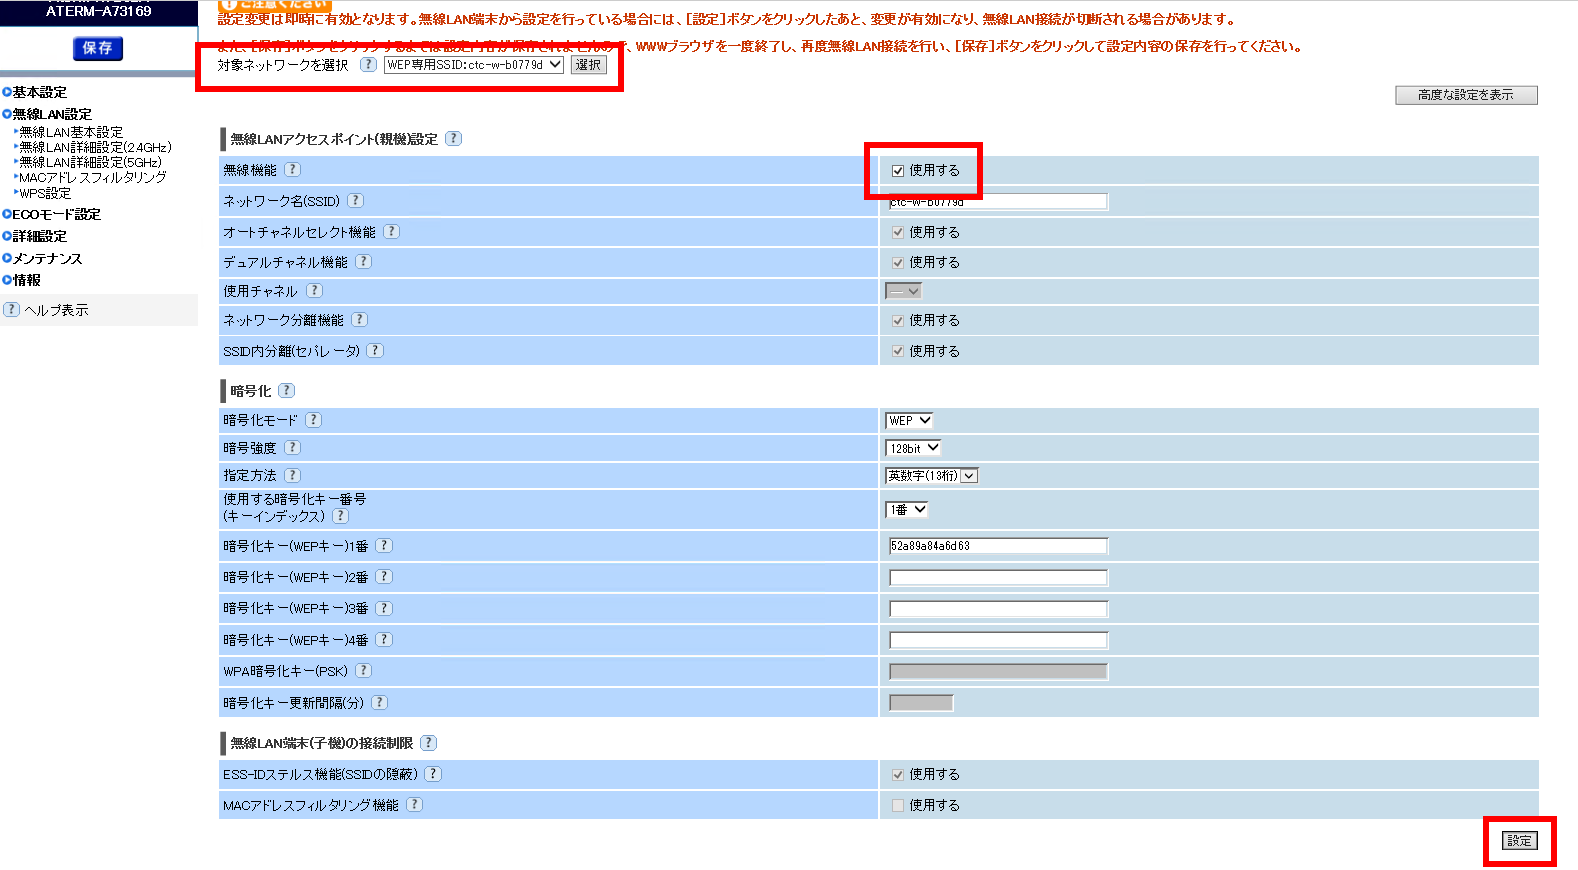Viewport: 1578px width, 870px height.
Task: Open 無線LAN基本設定 in the sidebar
Action: click(71, 132)
